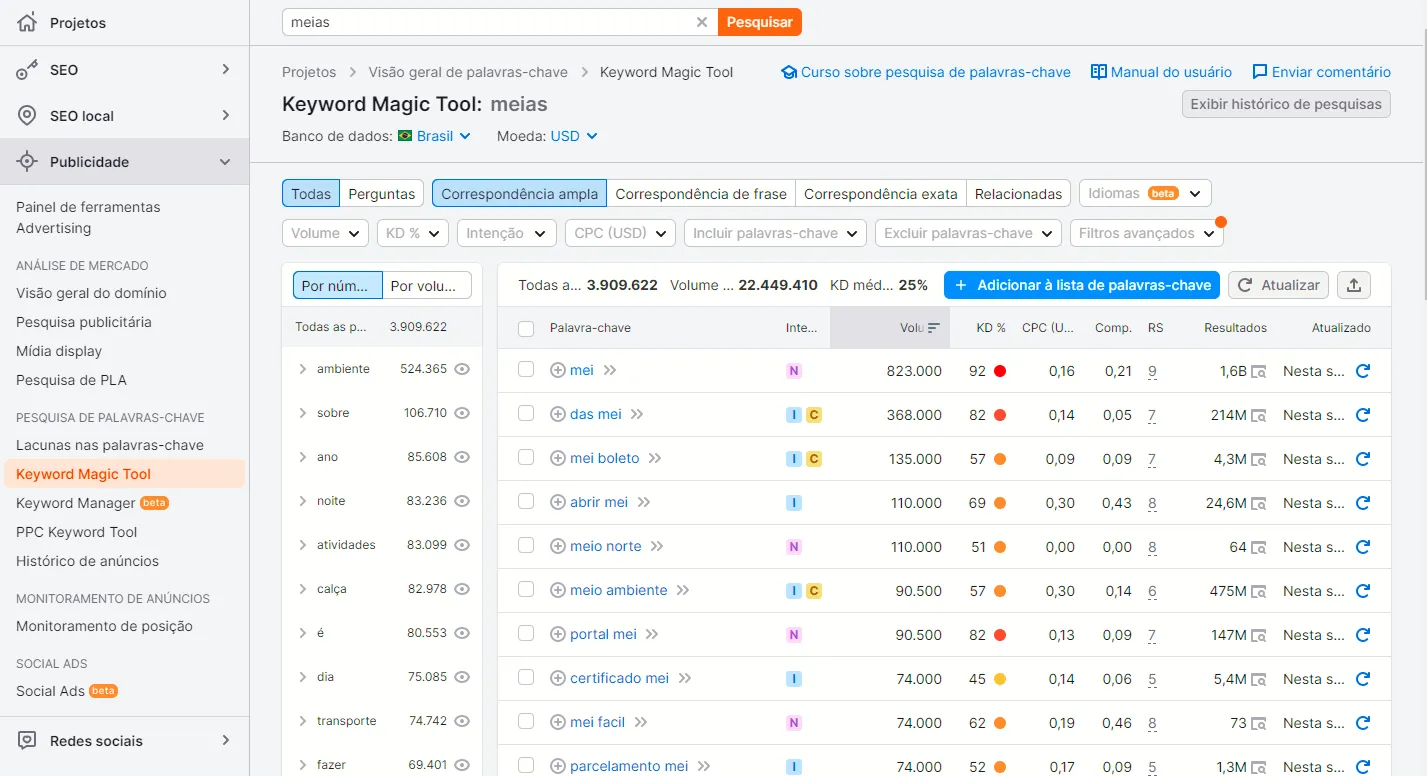Clear the search field with the X icon

point(702,22)
